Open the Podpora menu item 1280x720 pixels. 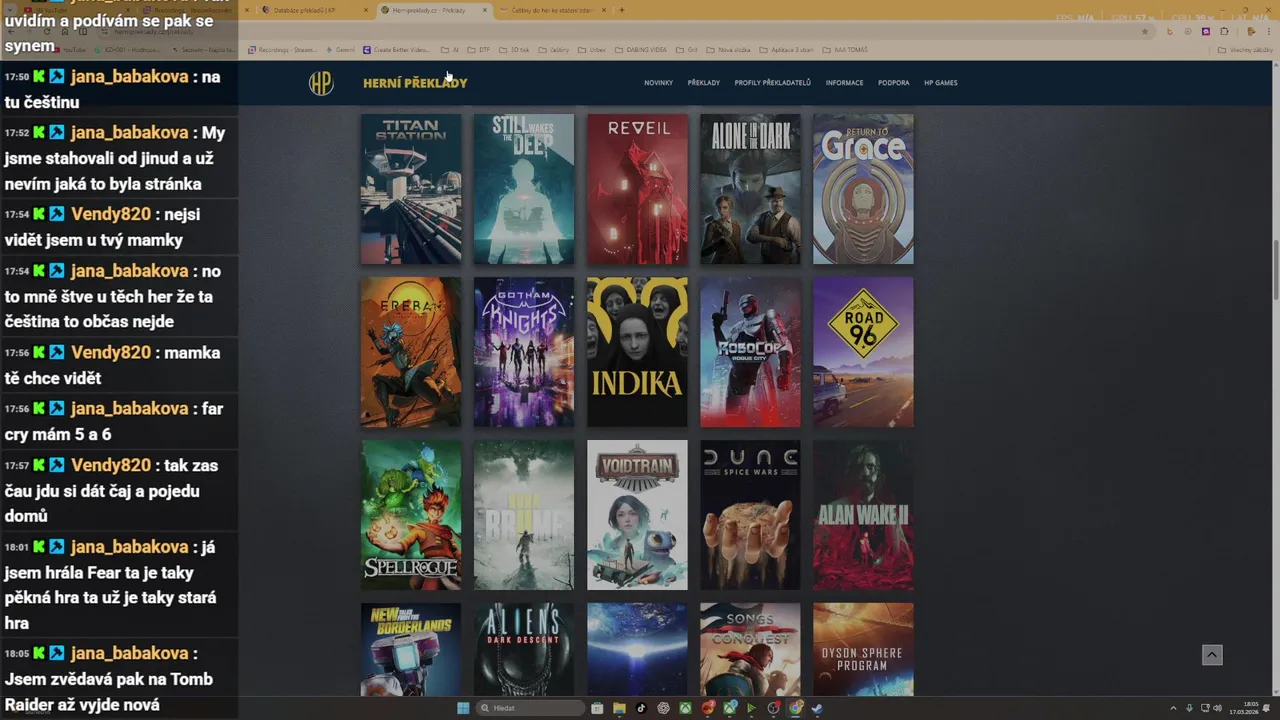pos(894,83)
